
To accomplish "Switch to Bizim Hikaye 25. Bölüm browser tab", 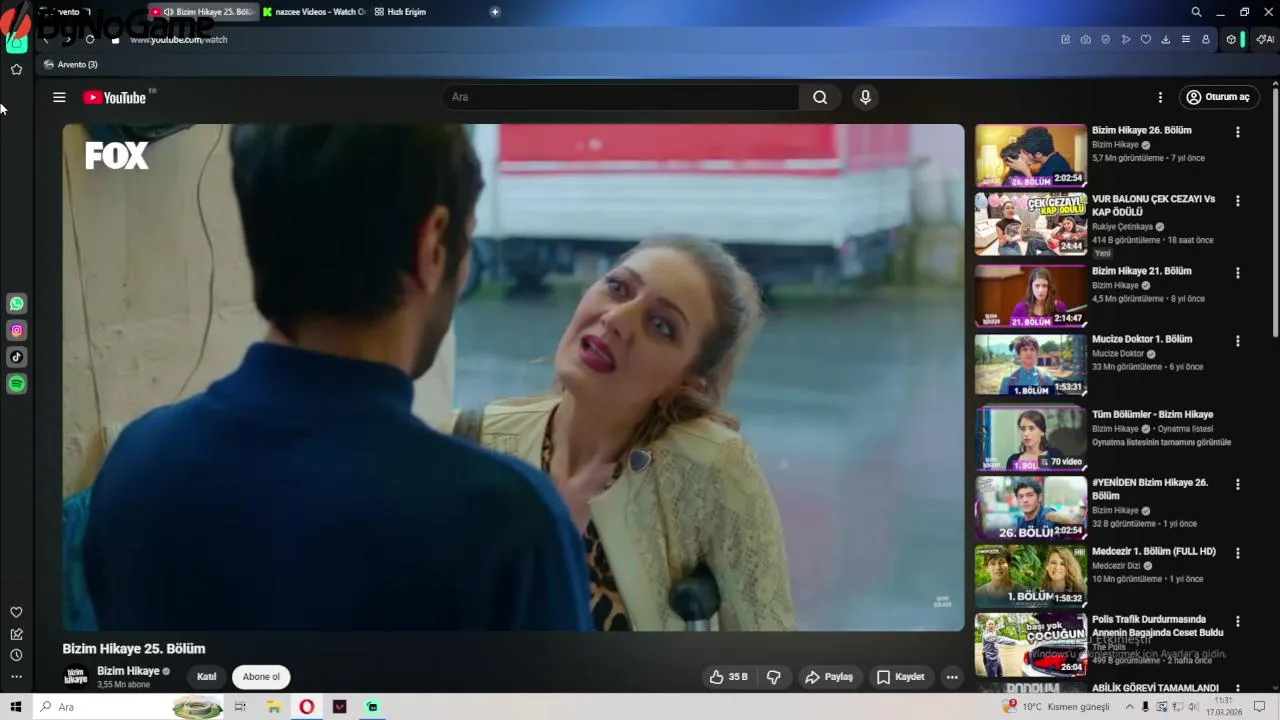I will (204, 12).
